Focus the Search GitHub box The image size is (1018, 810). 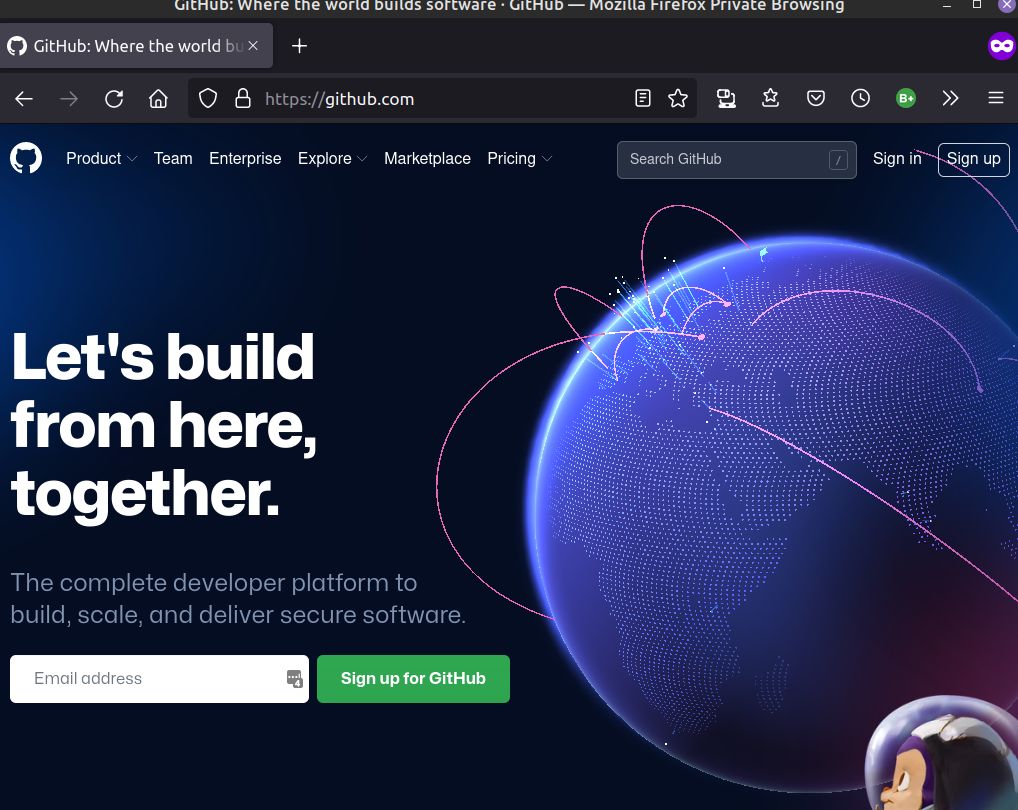[x=736, y=160]
